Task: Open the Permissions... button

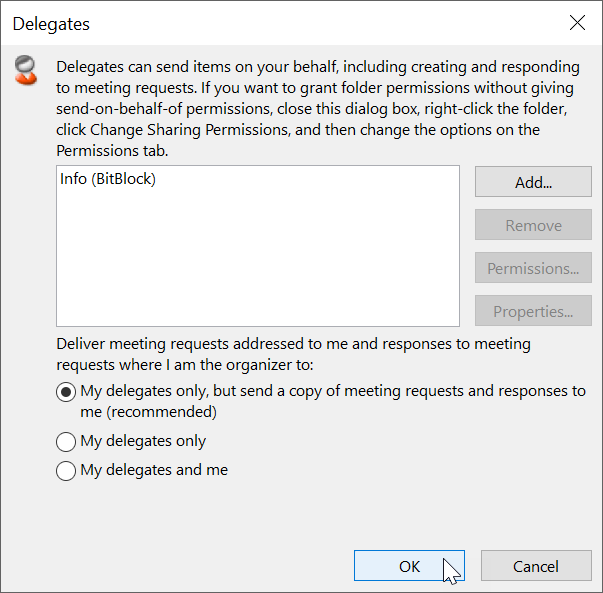Action: coord(533,268)
